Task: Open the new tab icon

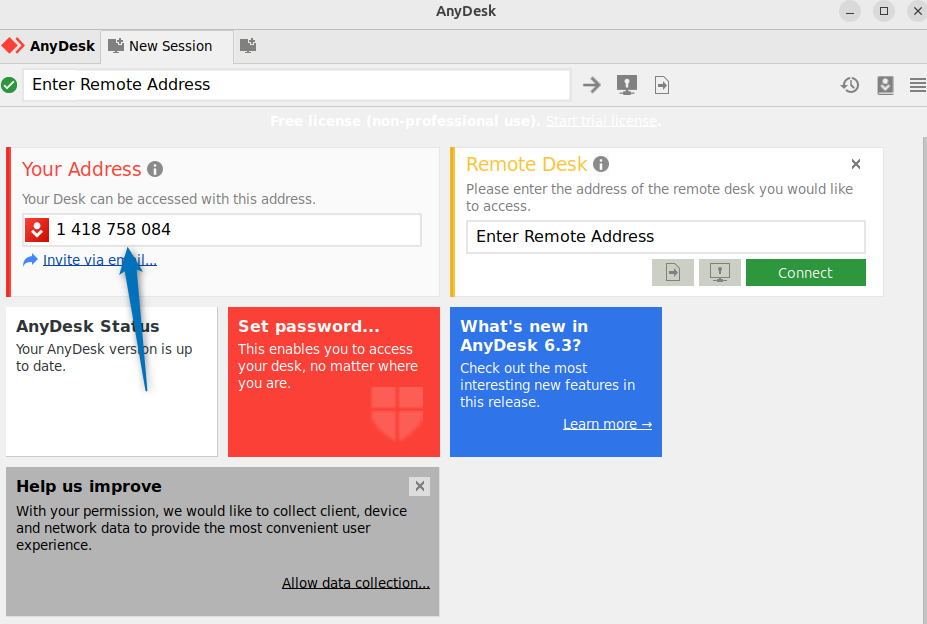Action: click(248, 46)
